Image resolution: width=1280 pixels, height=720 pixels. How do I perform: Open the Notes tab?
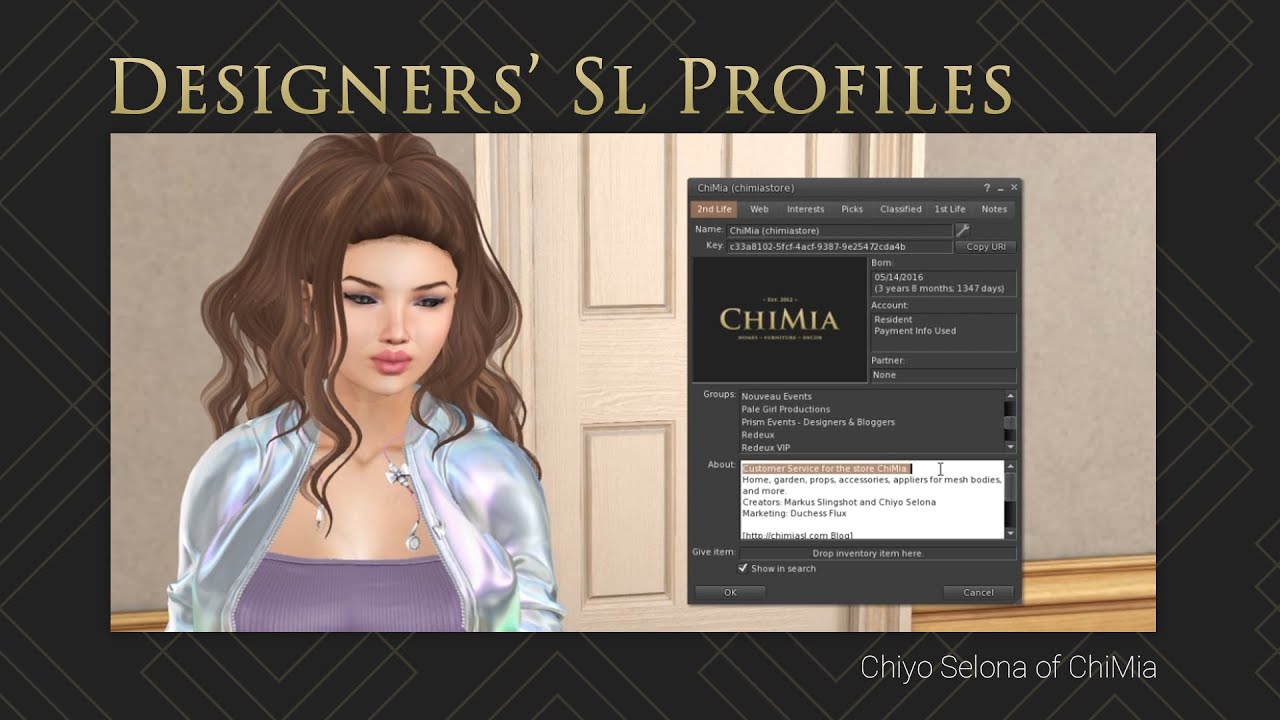point(994,209)
